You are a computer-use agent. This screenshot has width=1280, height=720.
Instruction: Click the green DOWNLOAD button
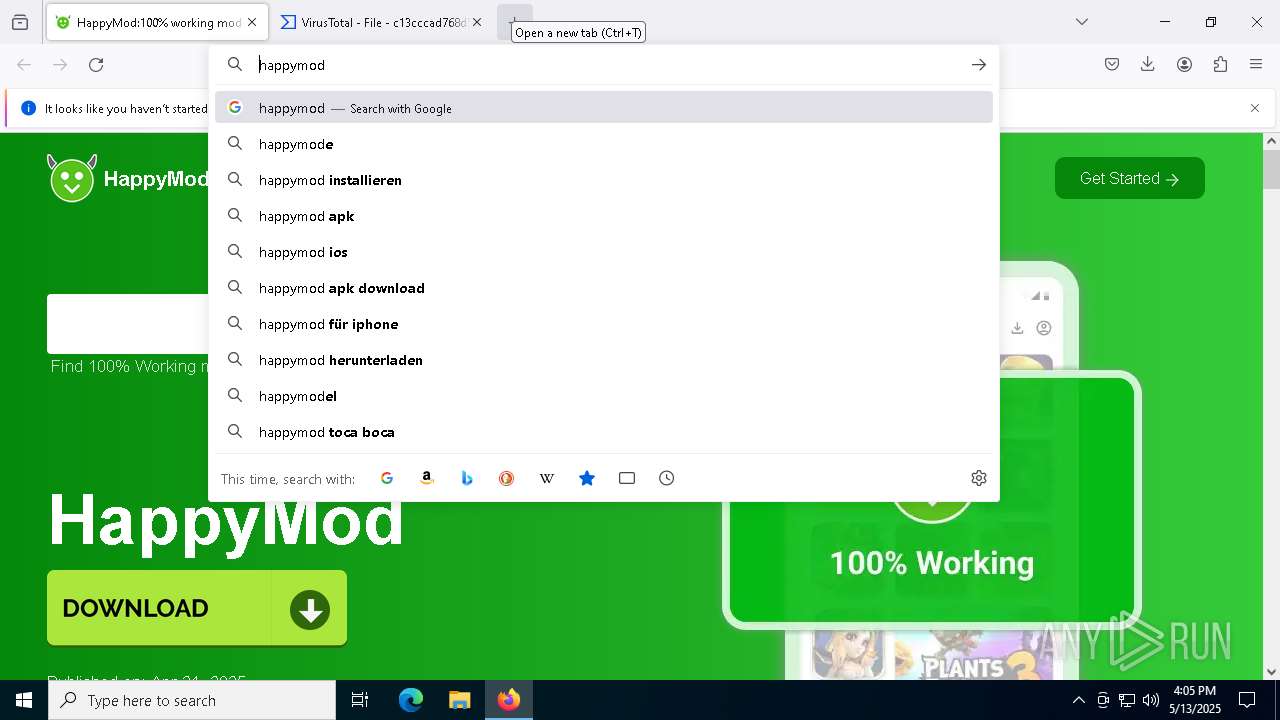tap(197, 608)
